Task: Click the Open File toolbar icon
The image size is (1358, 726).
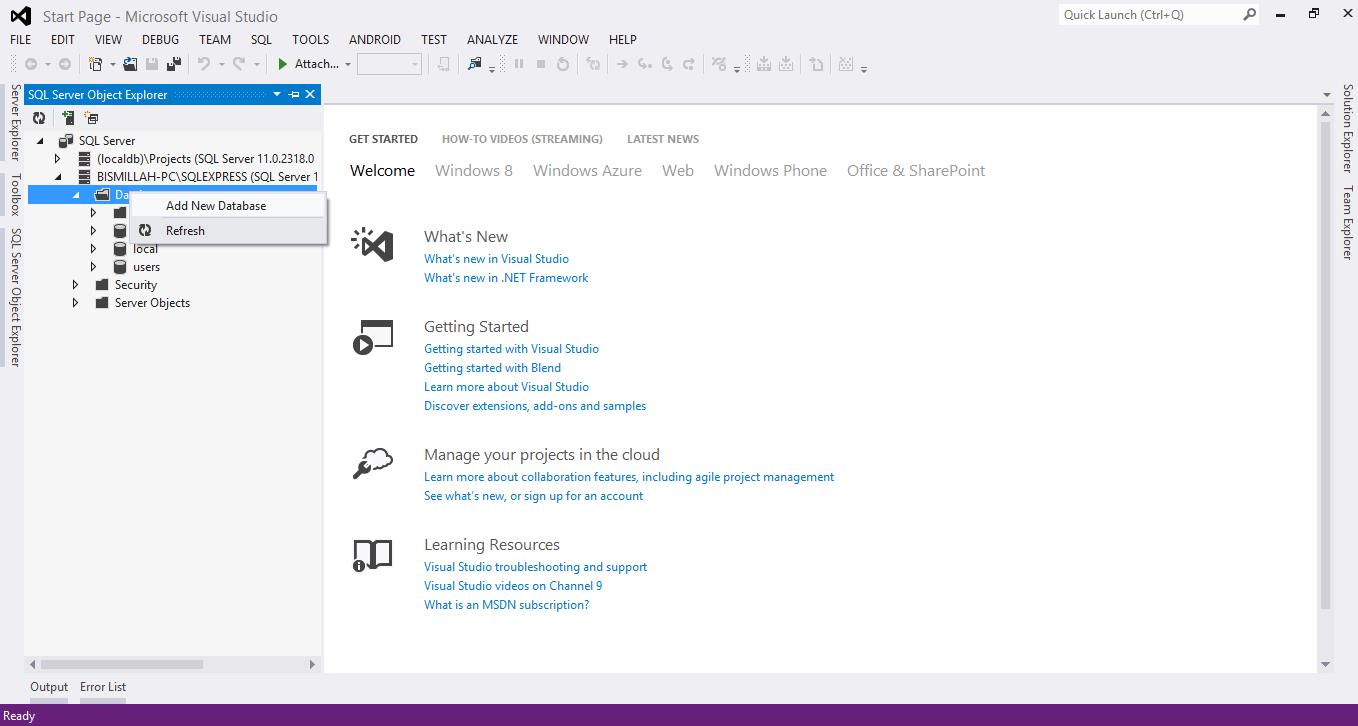Action: tap(130, 64)
